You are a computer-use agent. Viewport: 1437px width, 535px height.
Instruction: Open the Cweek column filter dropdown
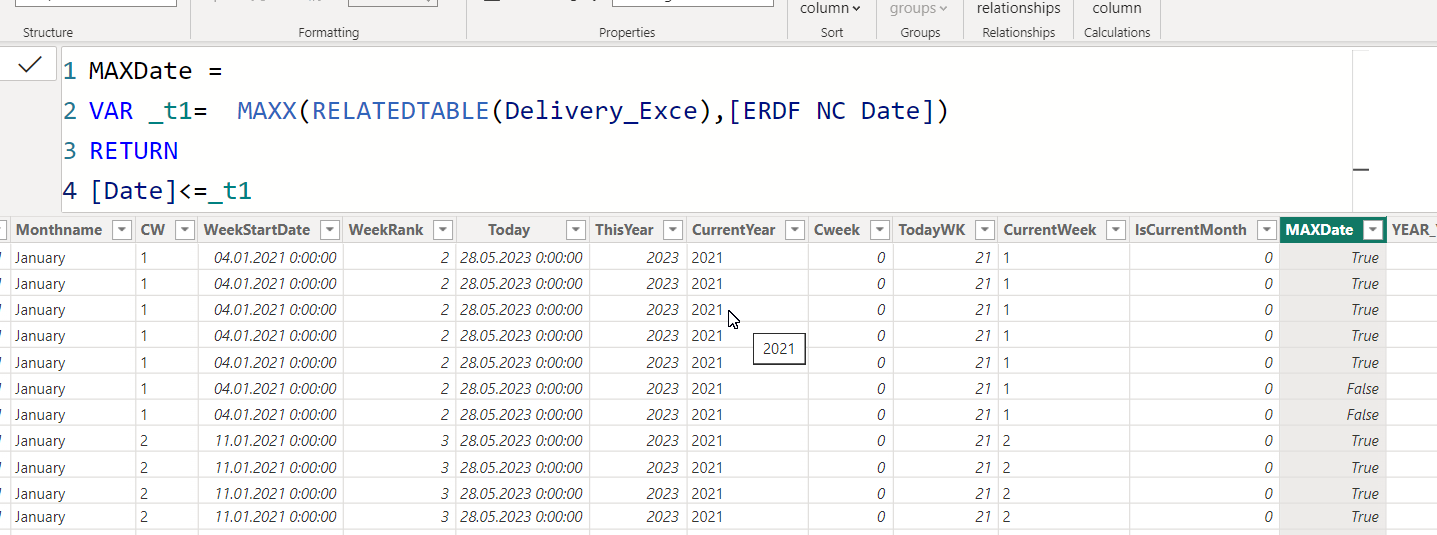point(879,230)
